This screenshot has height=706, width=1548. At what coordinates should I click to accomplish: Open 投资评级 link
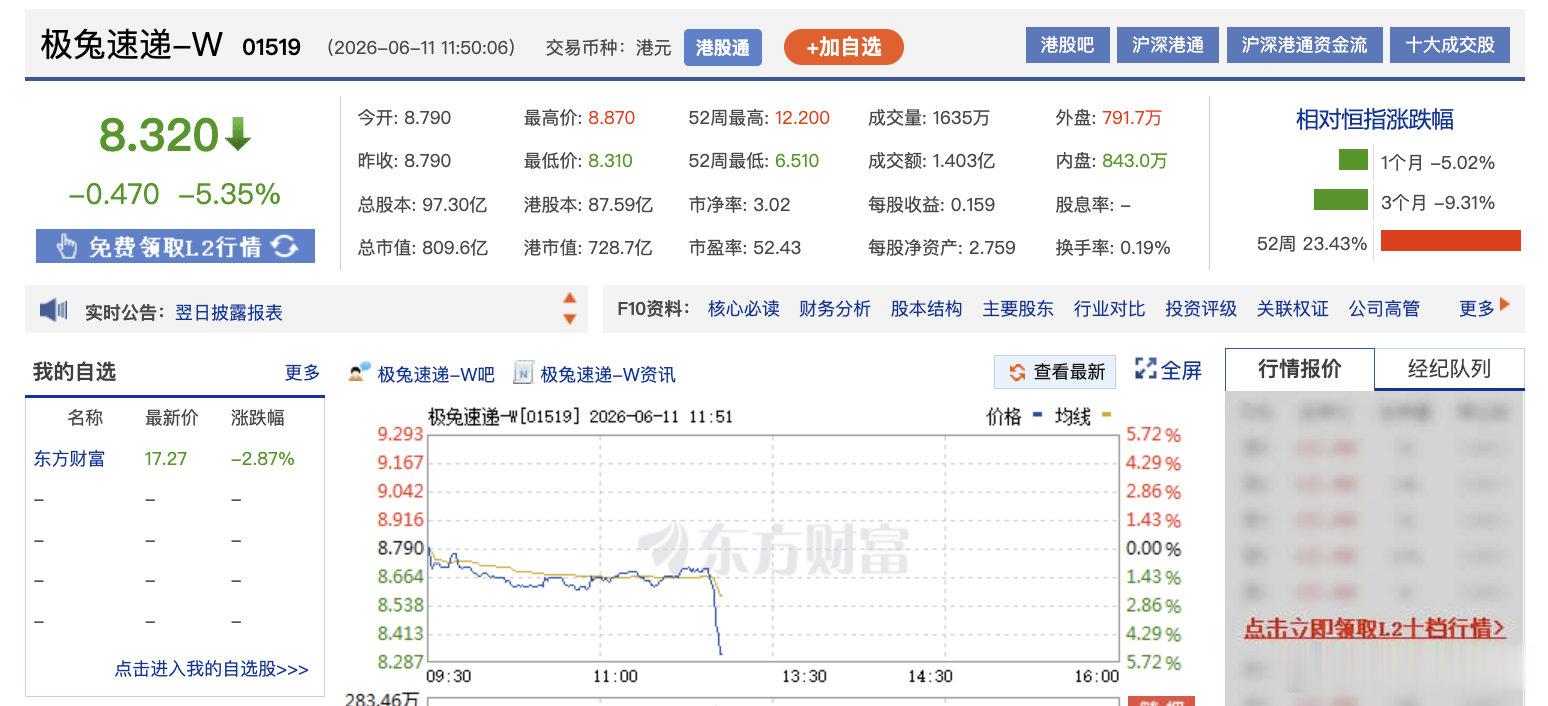[x=1201, y=309]
